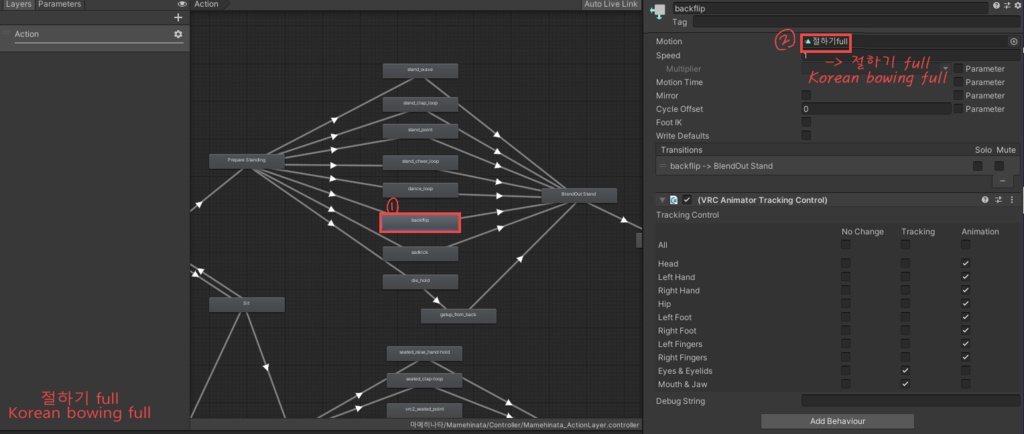
Task: Disable the VRC Animator Tracking Control checkbox
Action: (x=686, y=200)
